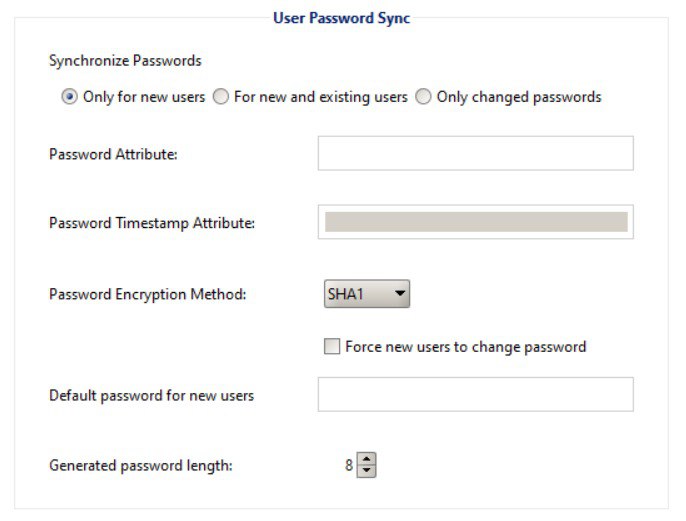
Task: Click the password length value 8
Action: click(349, 465)
